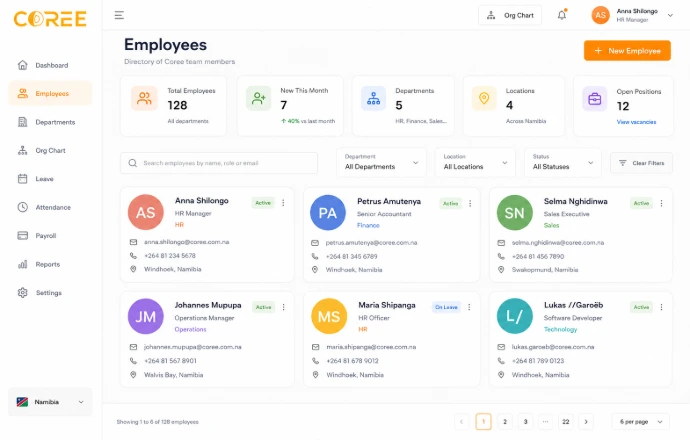Open the Status filter dropdown
Image resolution: width=690 pixels, height=440 pixels.
[563, 163]
